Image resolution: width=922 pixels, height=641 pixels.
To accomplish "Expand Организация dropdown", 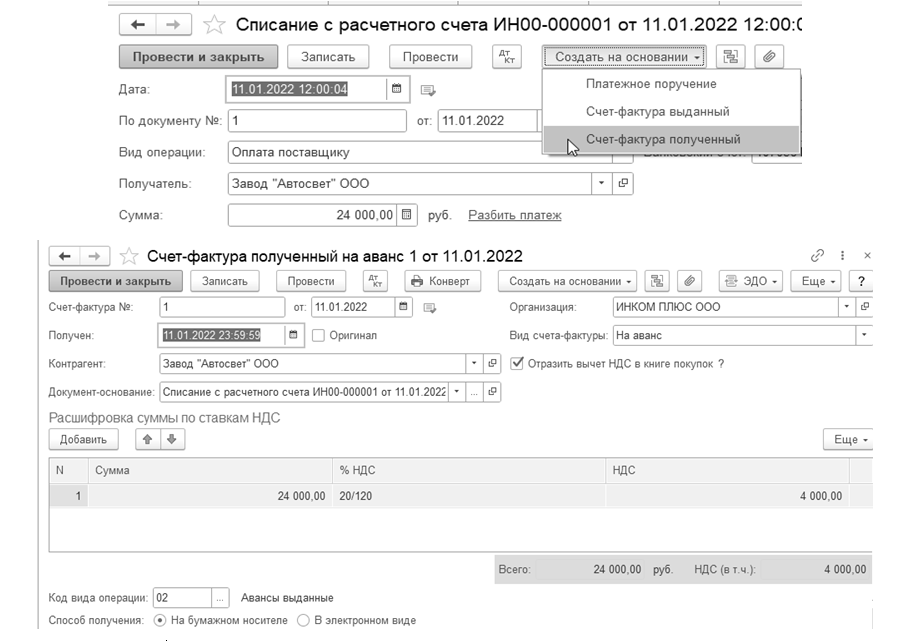I will (846, 306).
